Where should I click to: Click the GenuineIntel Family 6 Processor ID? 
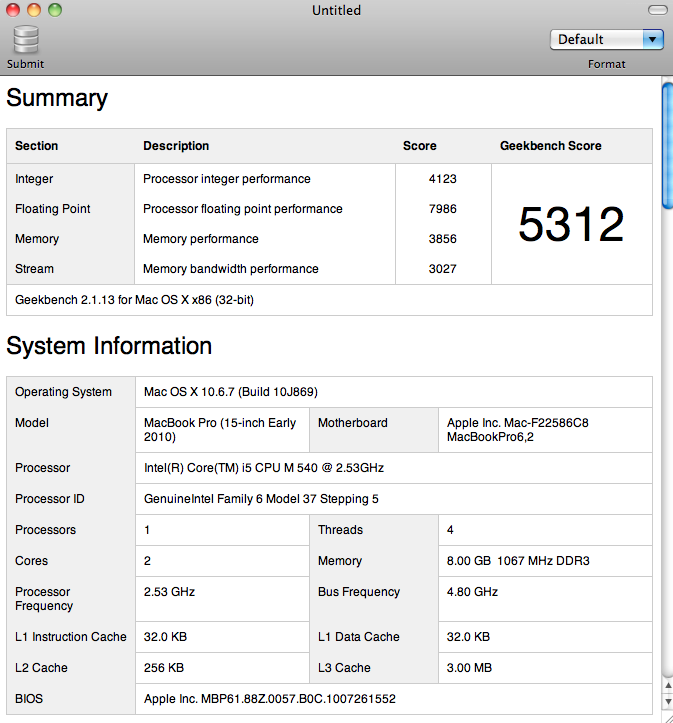coord(261,499)
